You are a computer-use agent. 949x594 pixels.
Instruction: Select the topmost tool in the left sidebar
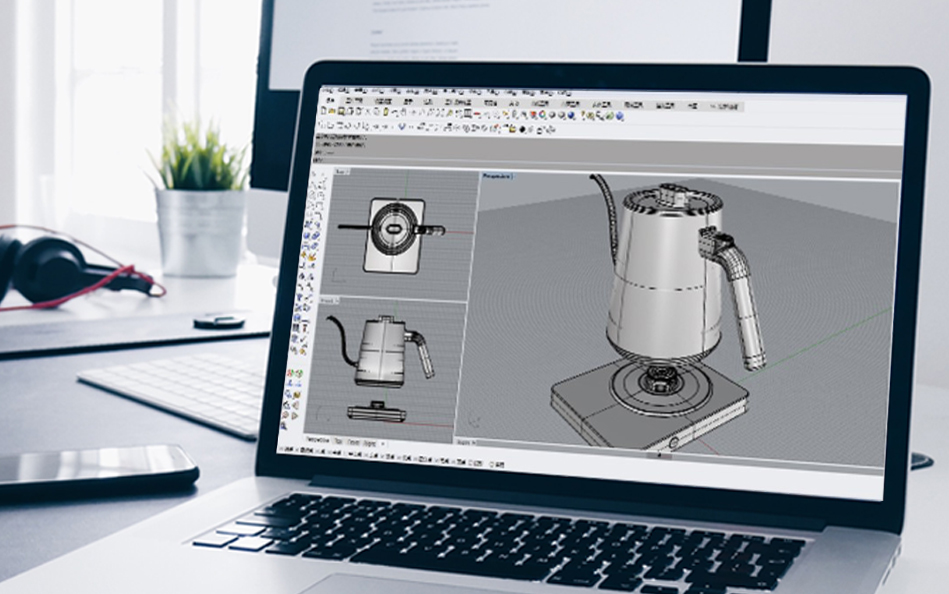point(314,176)
